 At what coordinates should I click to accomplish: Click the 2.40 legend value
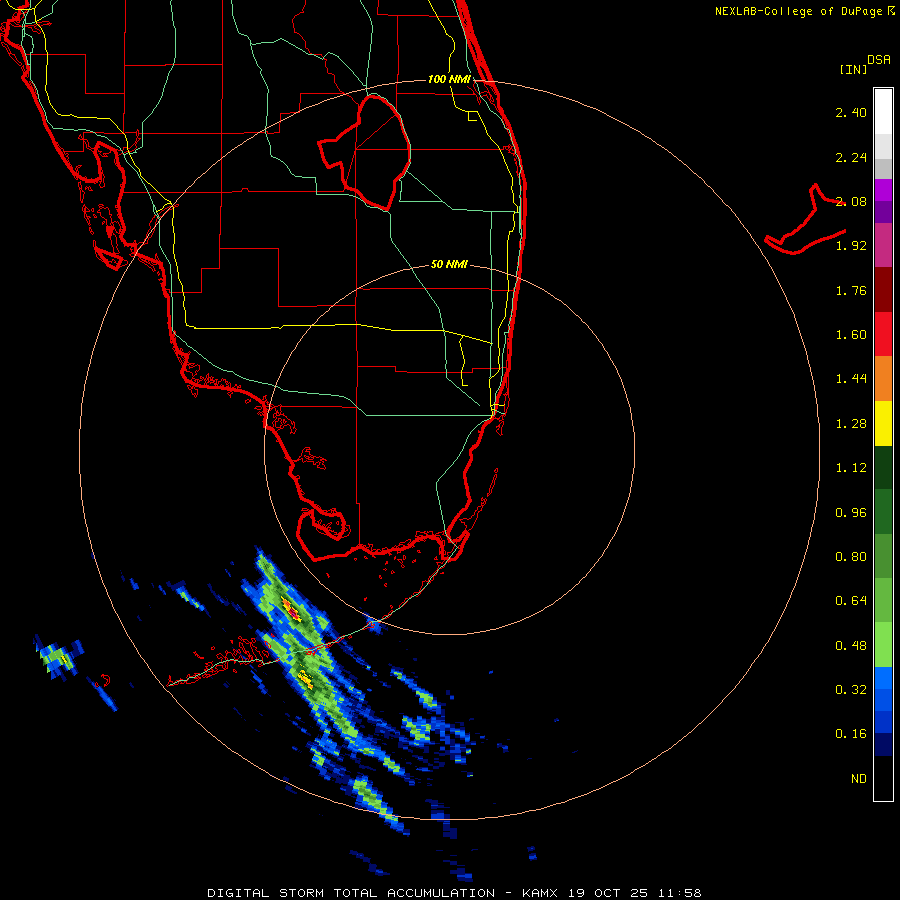point(851,112)
